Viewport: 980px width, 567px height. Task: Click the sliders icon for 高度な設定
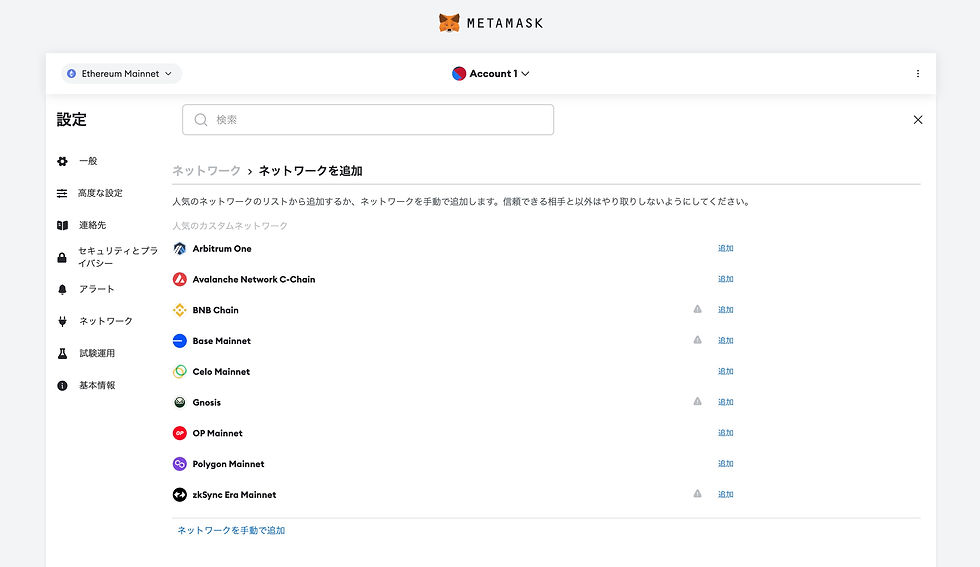pyautogui.click(x=62, y=193)
